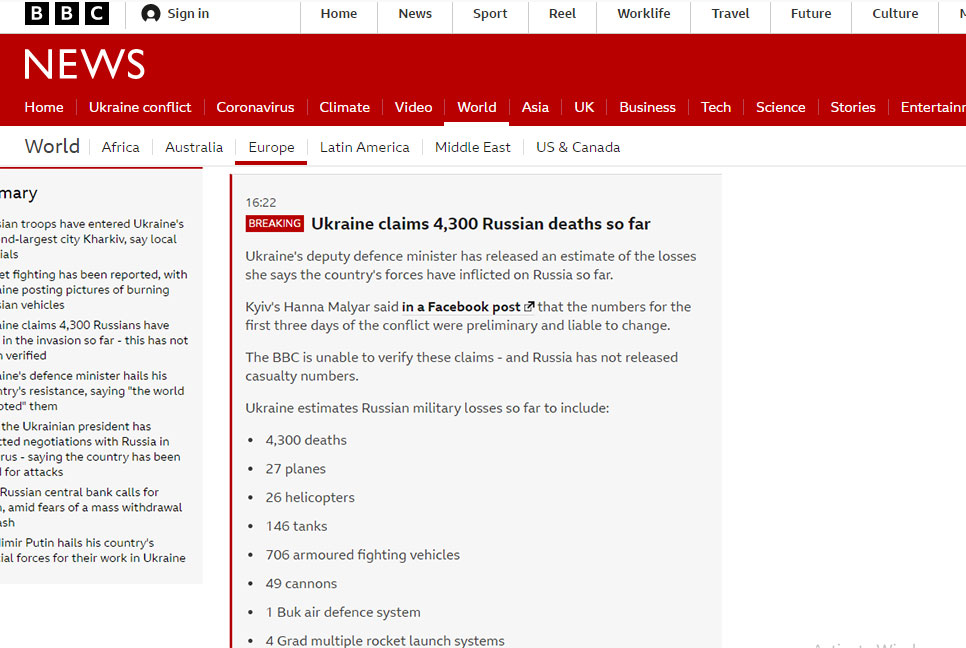This screenshot has height=648, width=966.
Task: Open the Business section
Action: point(647,107)
